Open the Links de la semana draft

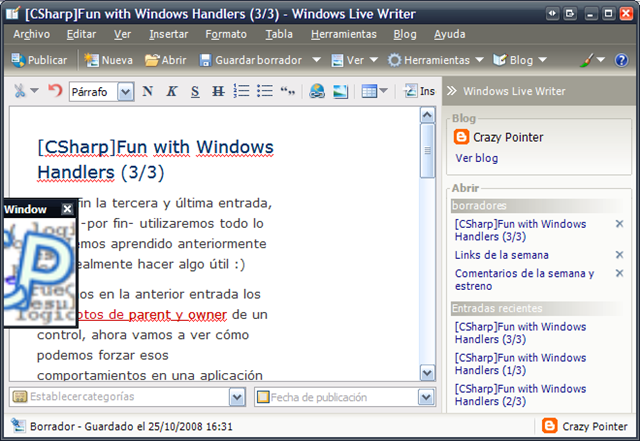pyautogui.click(x=502, y=255)
